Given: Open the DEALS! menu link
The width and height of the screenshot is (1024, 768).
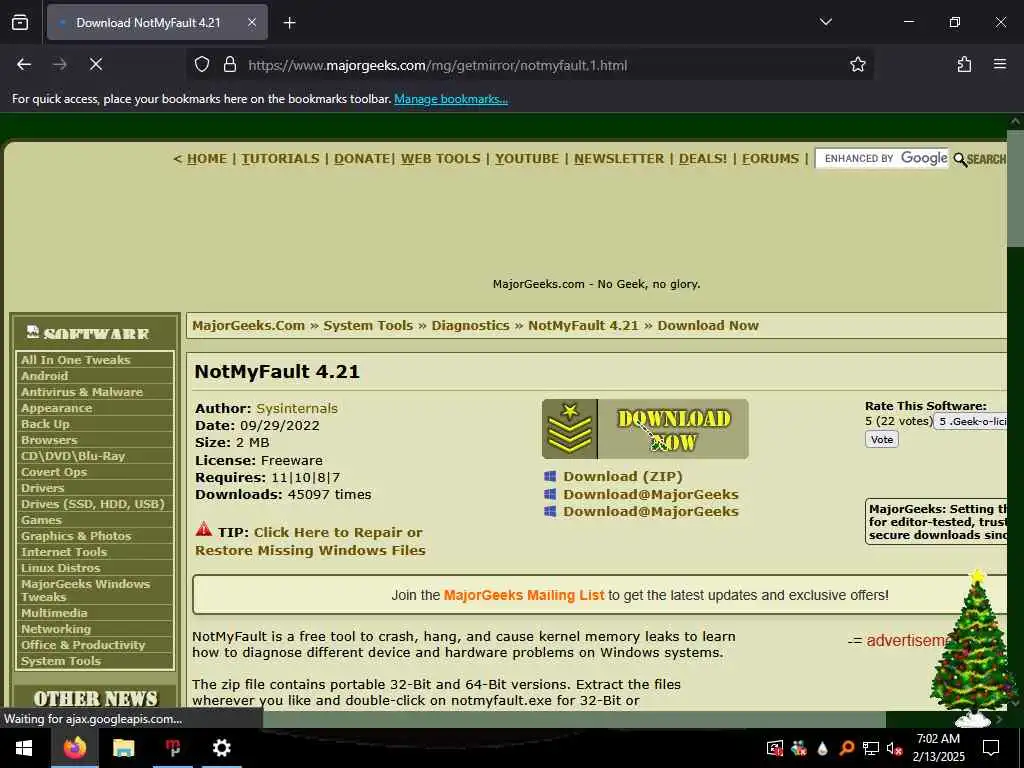Looking at the screenshot, I should tap(703, 159).
